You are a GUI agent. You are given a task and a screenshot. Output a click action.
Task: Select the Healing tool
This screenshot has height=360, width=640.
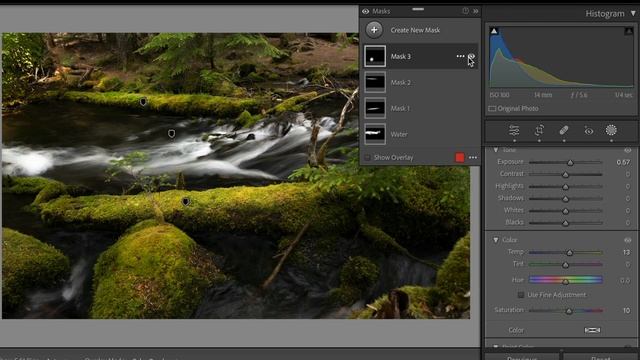point(564,131)
